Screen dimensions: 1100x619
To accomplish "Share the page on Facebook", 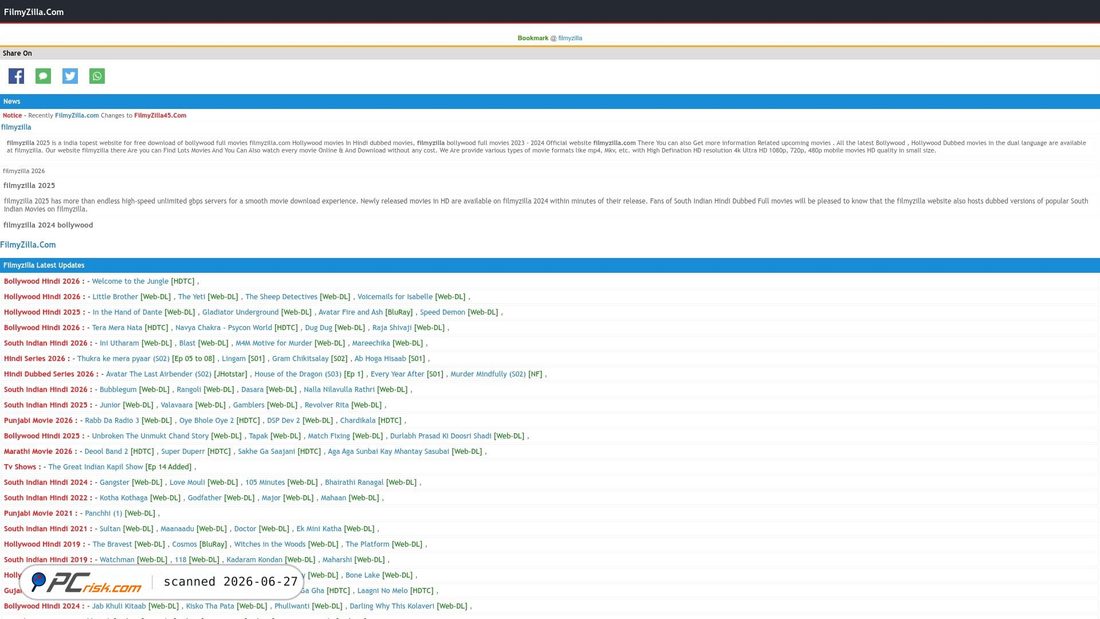I will point(16,76).
